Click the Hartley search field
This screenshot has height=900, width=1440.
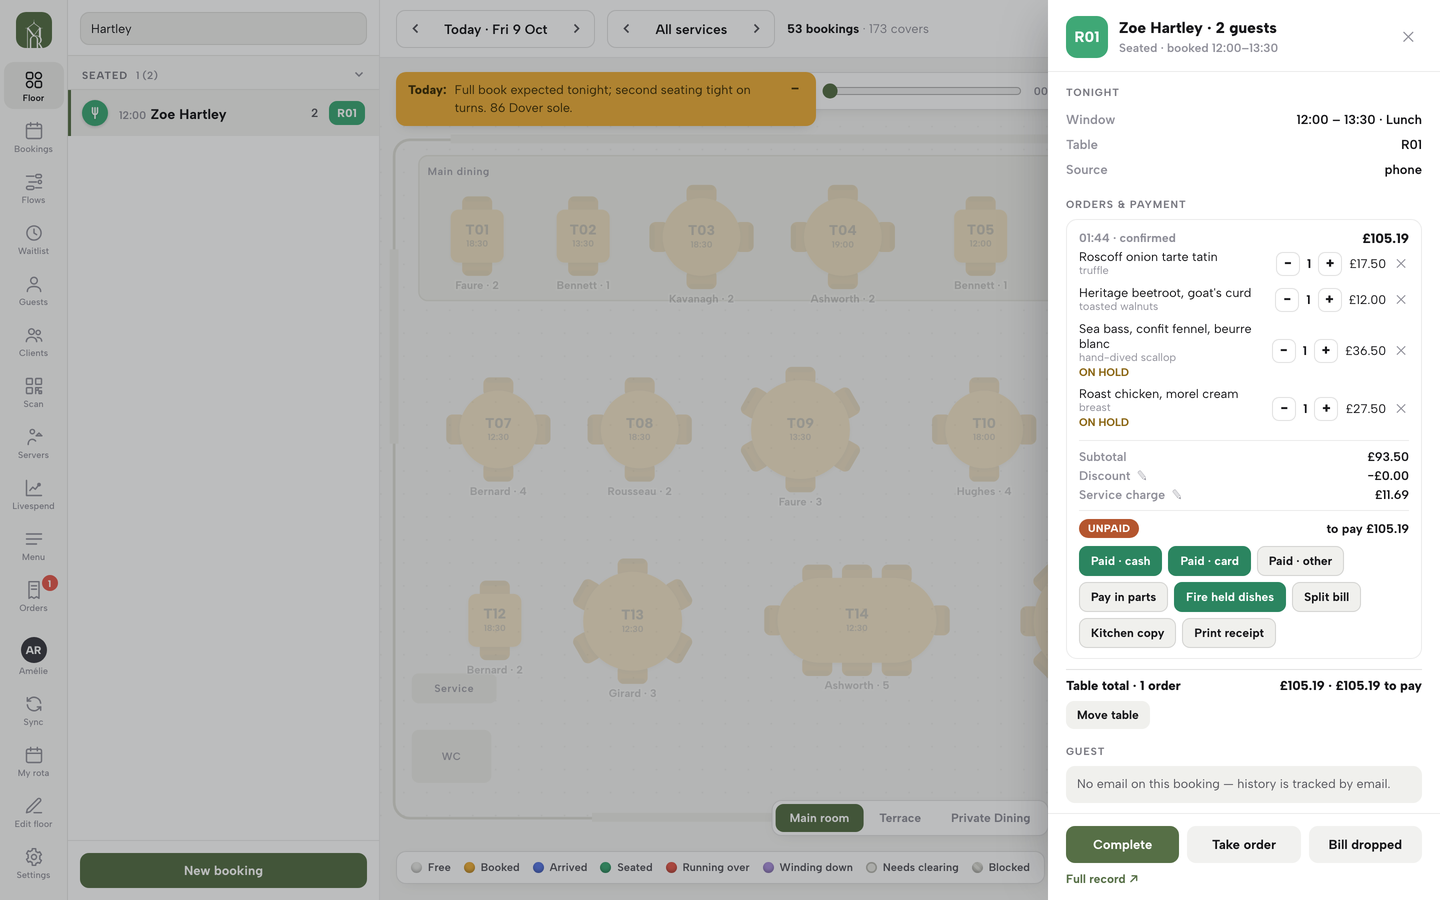coord(223,29)
